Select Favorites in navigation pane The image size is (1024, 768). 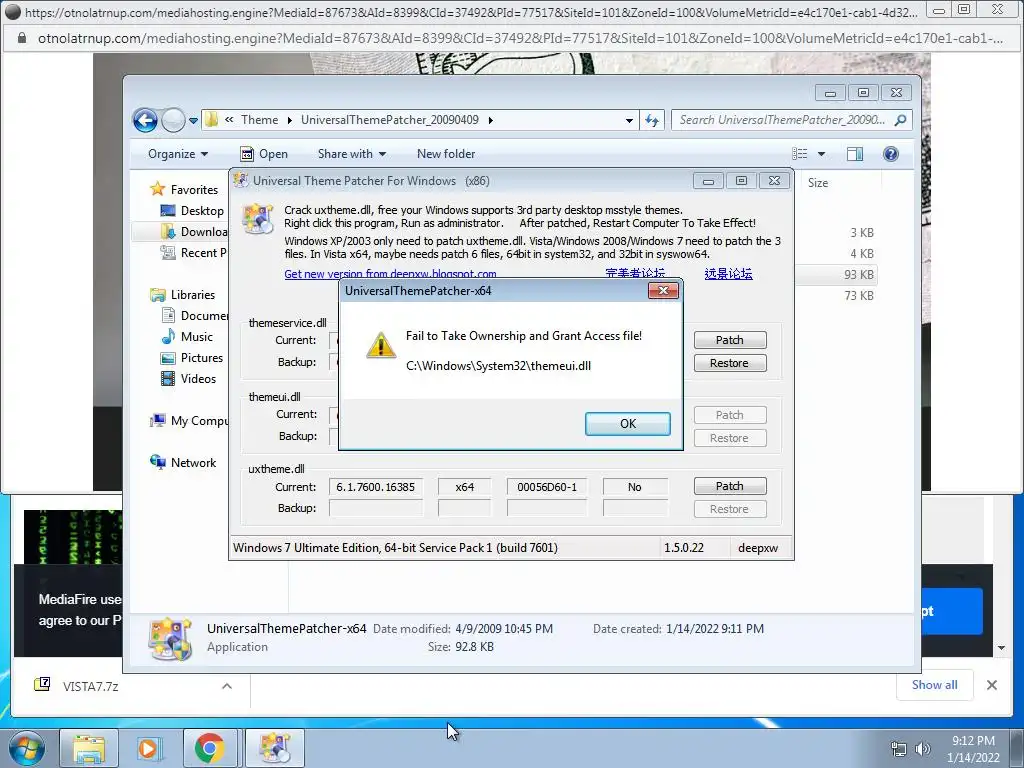coord(194,189)
